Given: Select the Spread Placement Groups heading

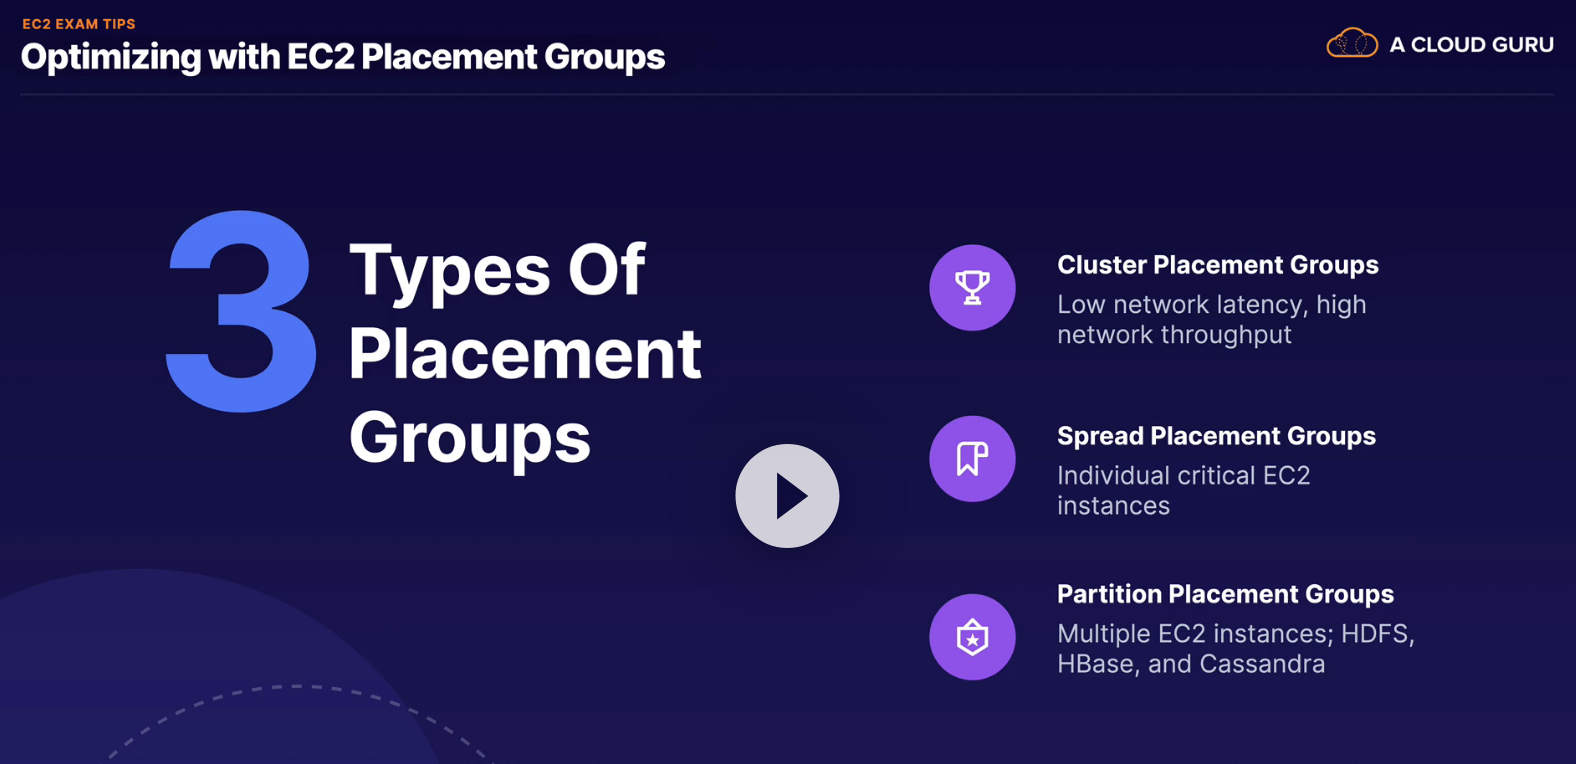Looking at the screenshot, I should 1216,436.
